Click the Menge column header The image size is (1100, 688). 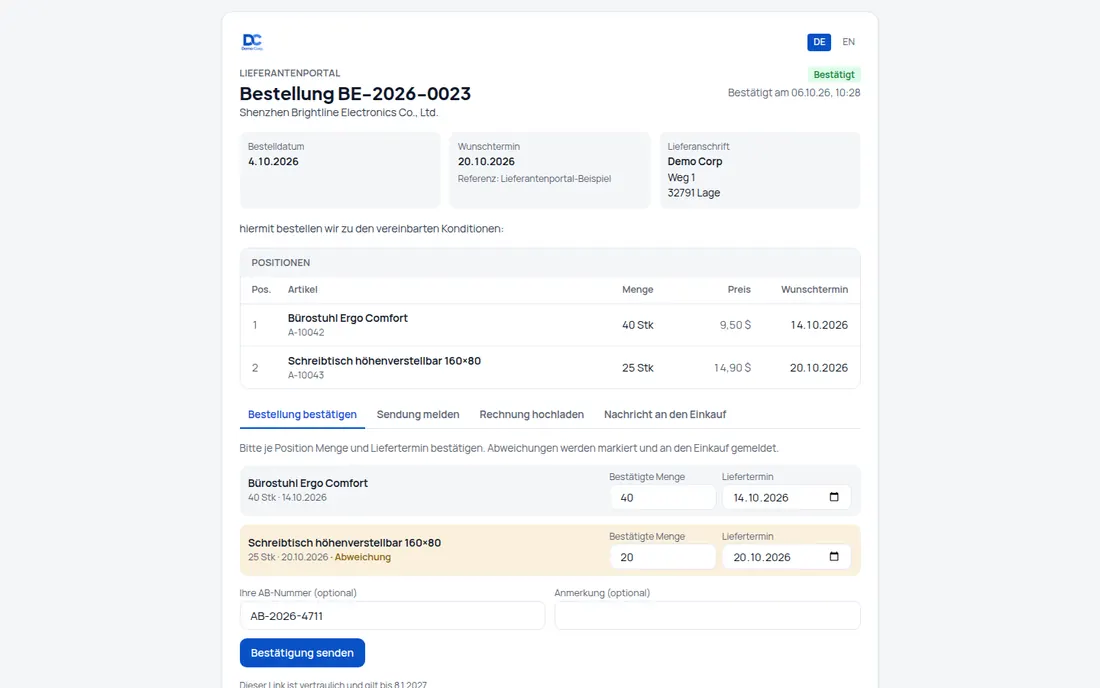(637, 289)
